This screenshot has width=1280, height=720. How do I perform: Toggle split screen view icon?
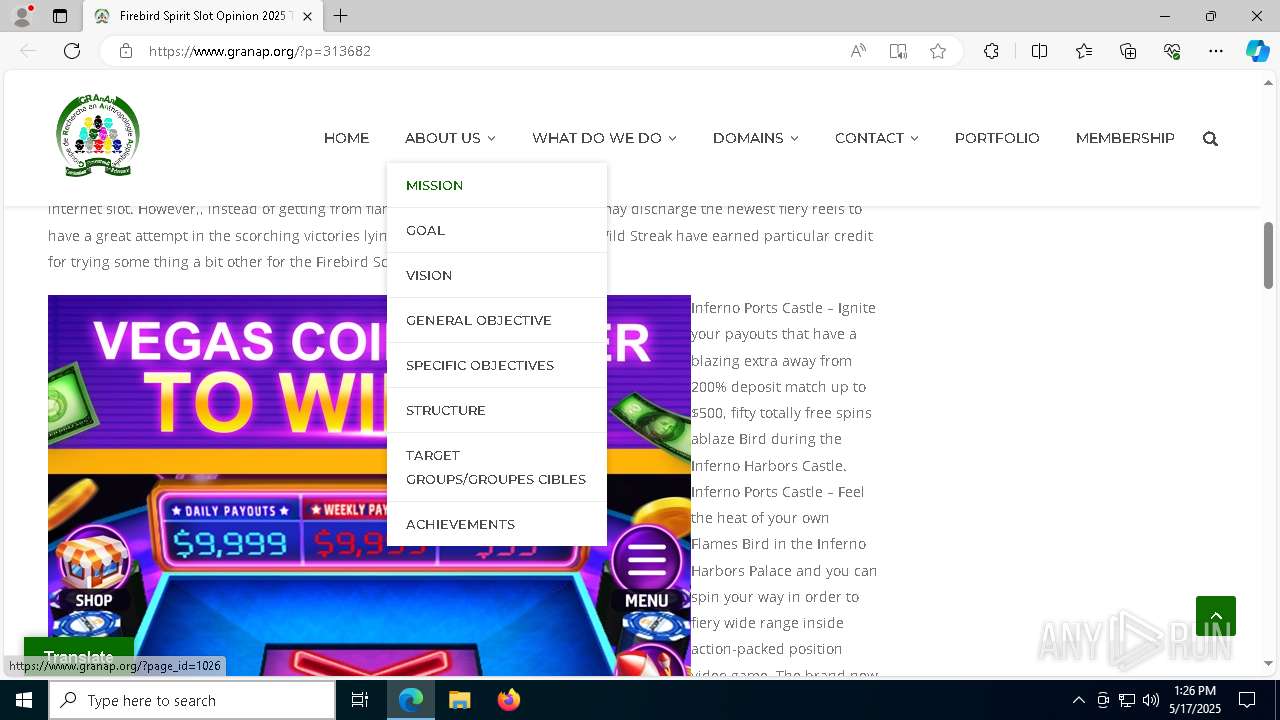click(x=1039, y=51)
